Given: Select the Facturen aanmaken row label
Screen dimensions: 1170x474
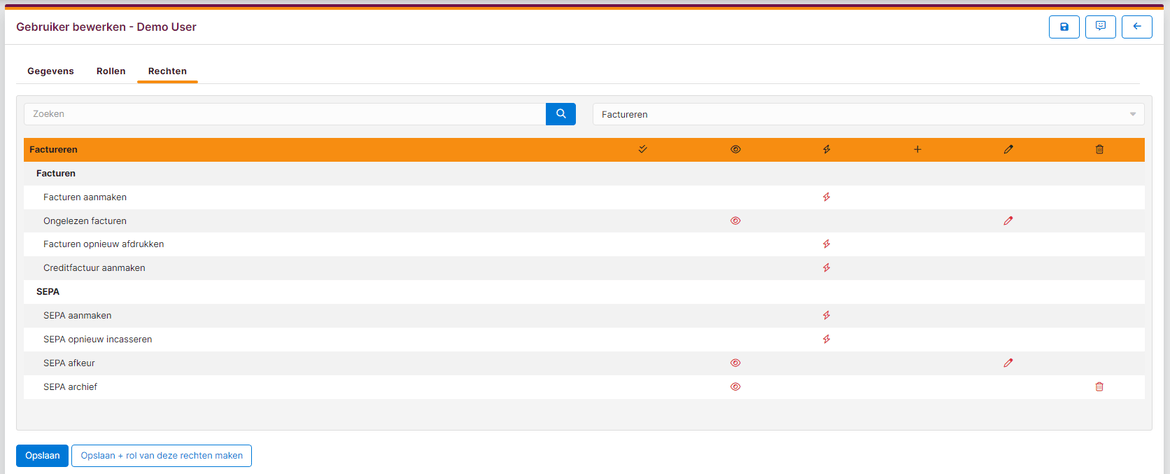Looking at the screenshot, I should click(84, 197).
